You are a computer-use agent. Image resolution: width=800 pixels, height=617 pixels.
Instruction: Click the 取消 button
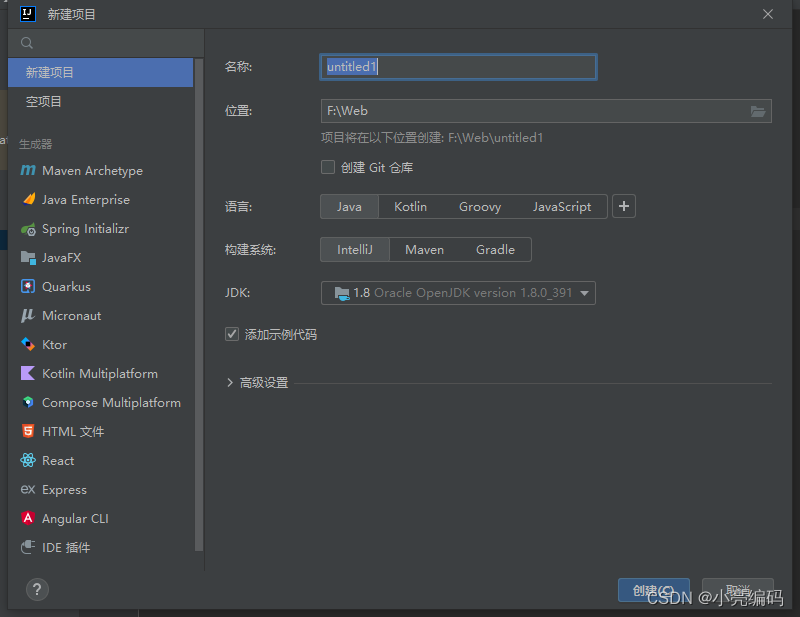tap(738, 590)
